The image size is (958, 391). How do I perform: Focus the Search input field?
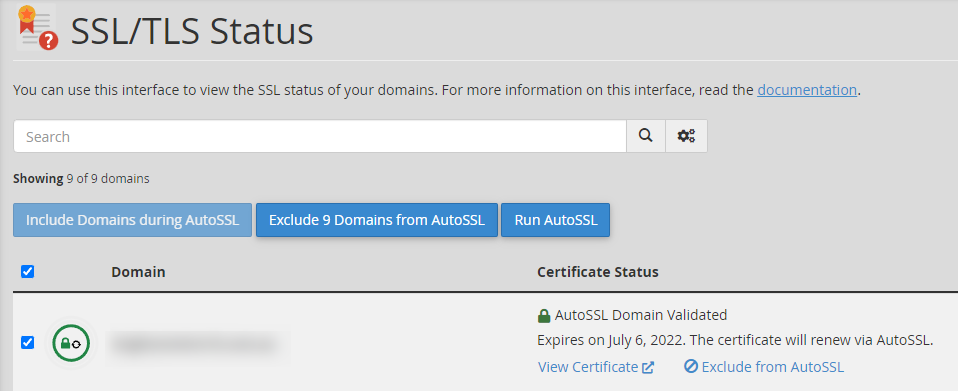point(320,136)
